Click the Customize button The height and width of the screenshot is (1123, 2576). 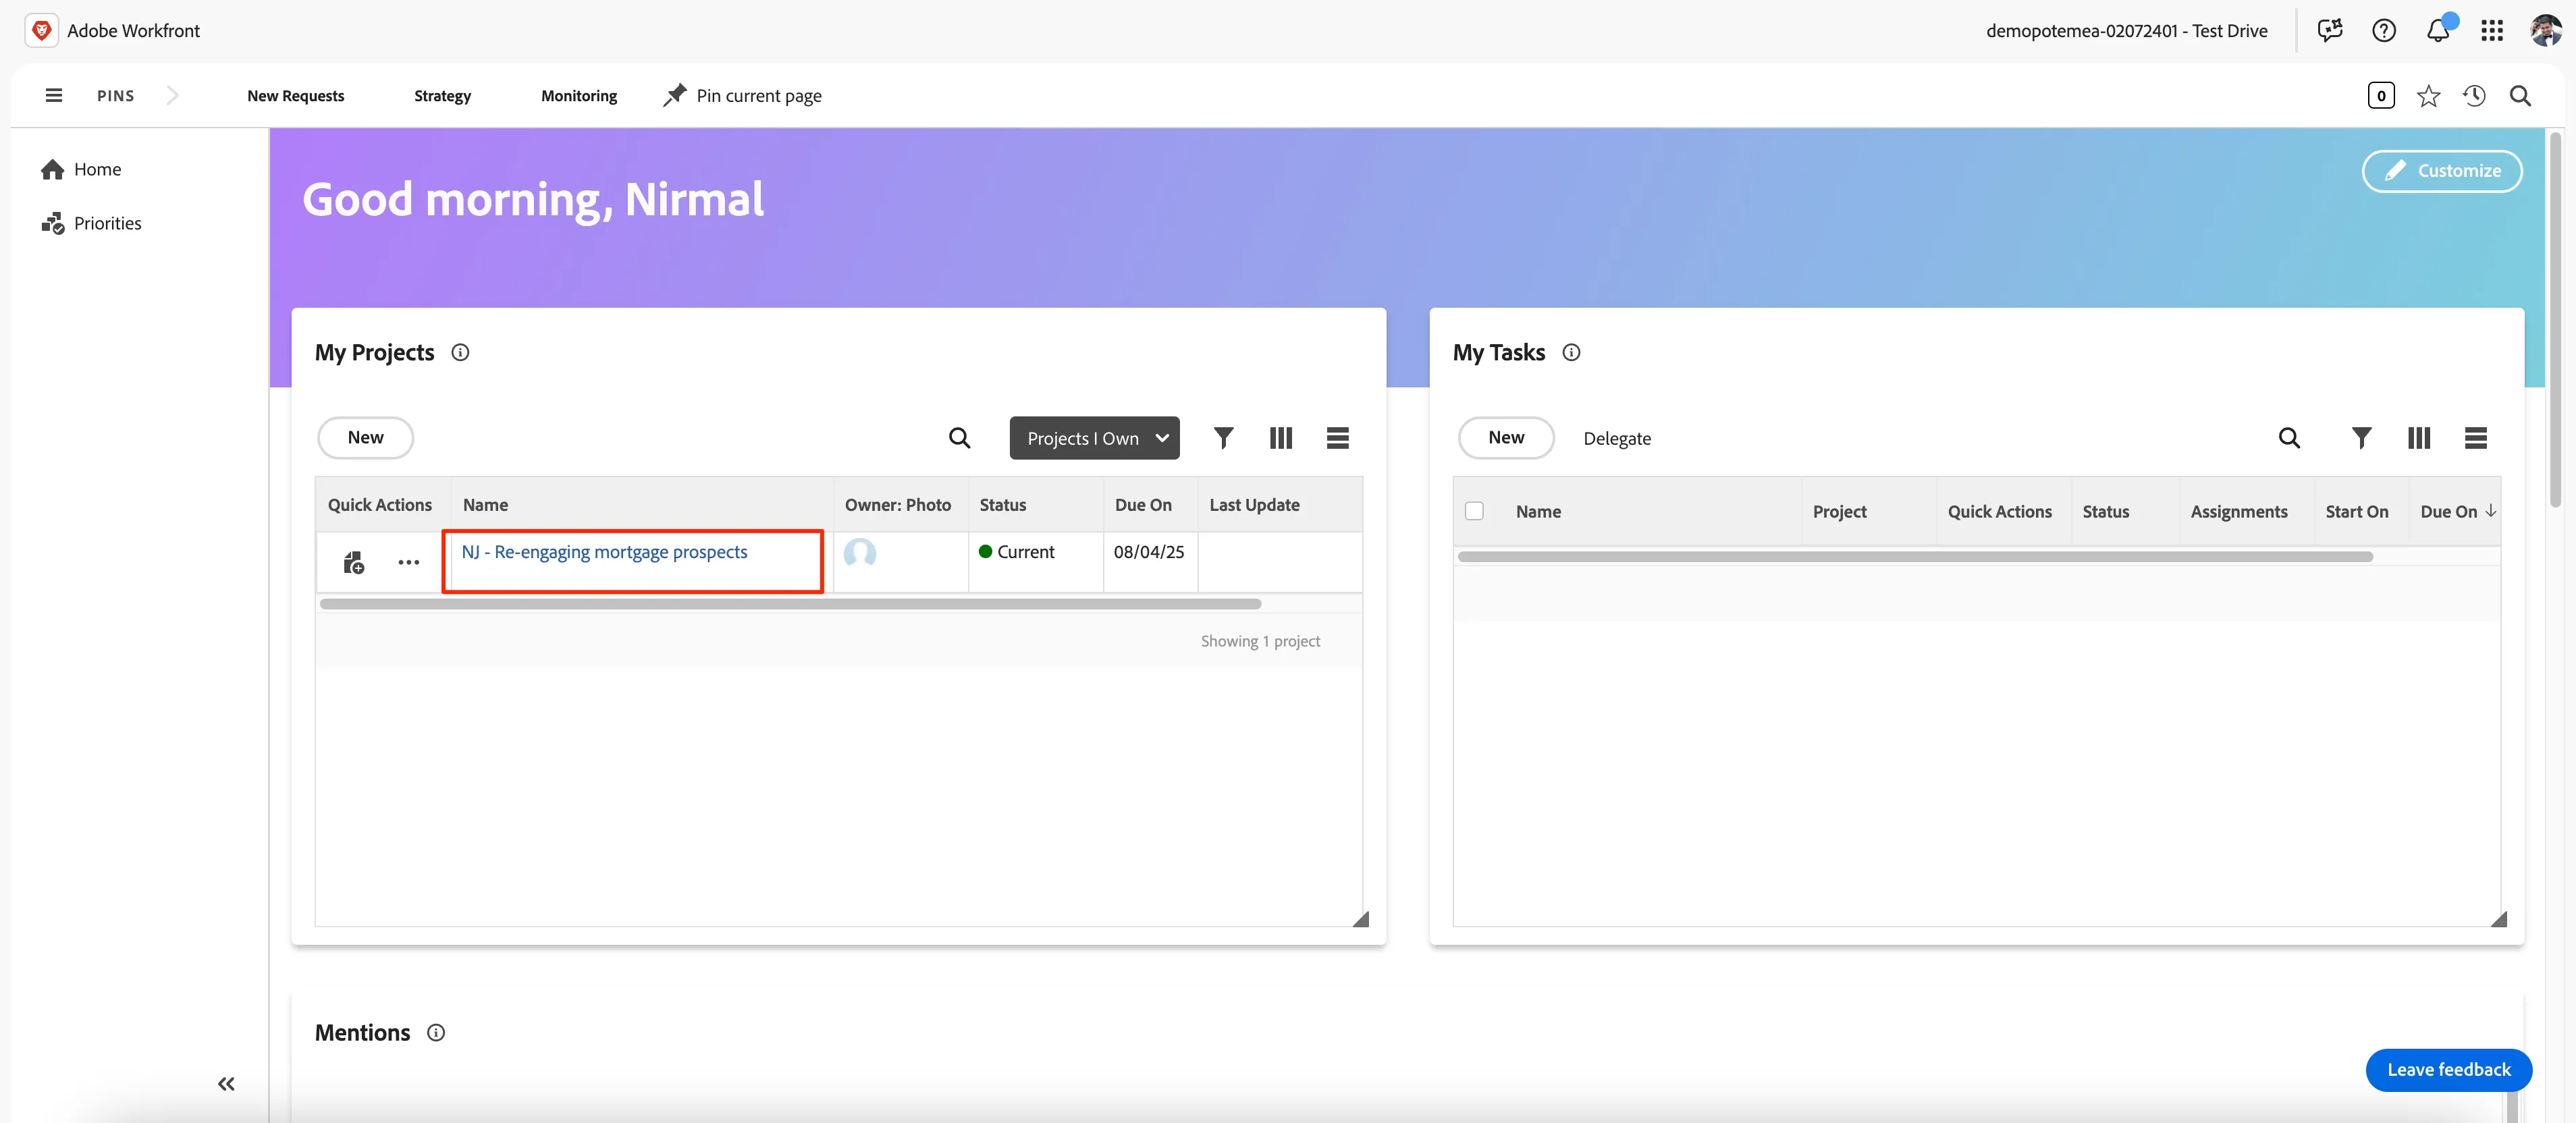(2442, 171)
